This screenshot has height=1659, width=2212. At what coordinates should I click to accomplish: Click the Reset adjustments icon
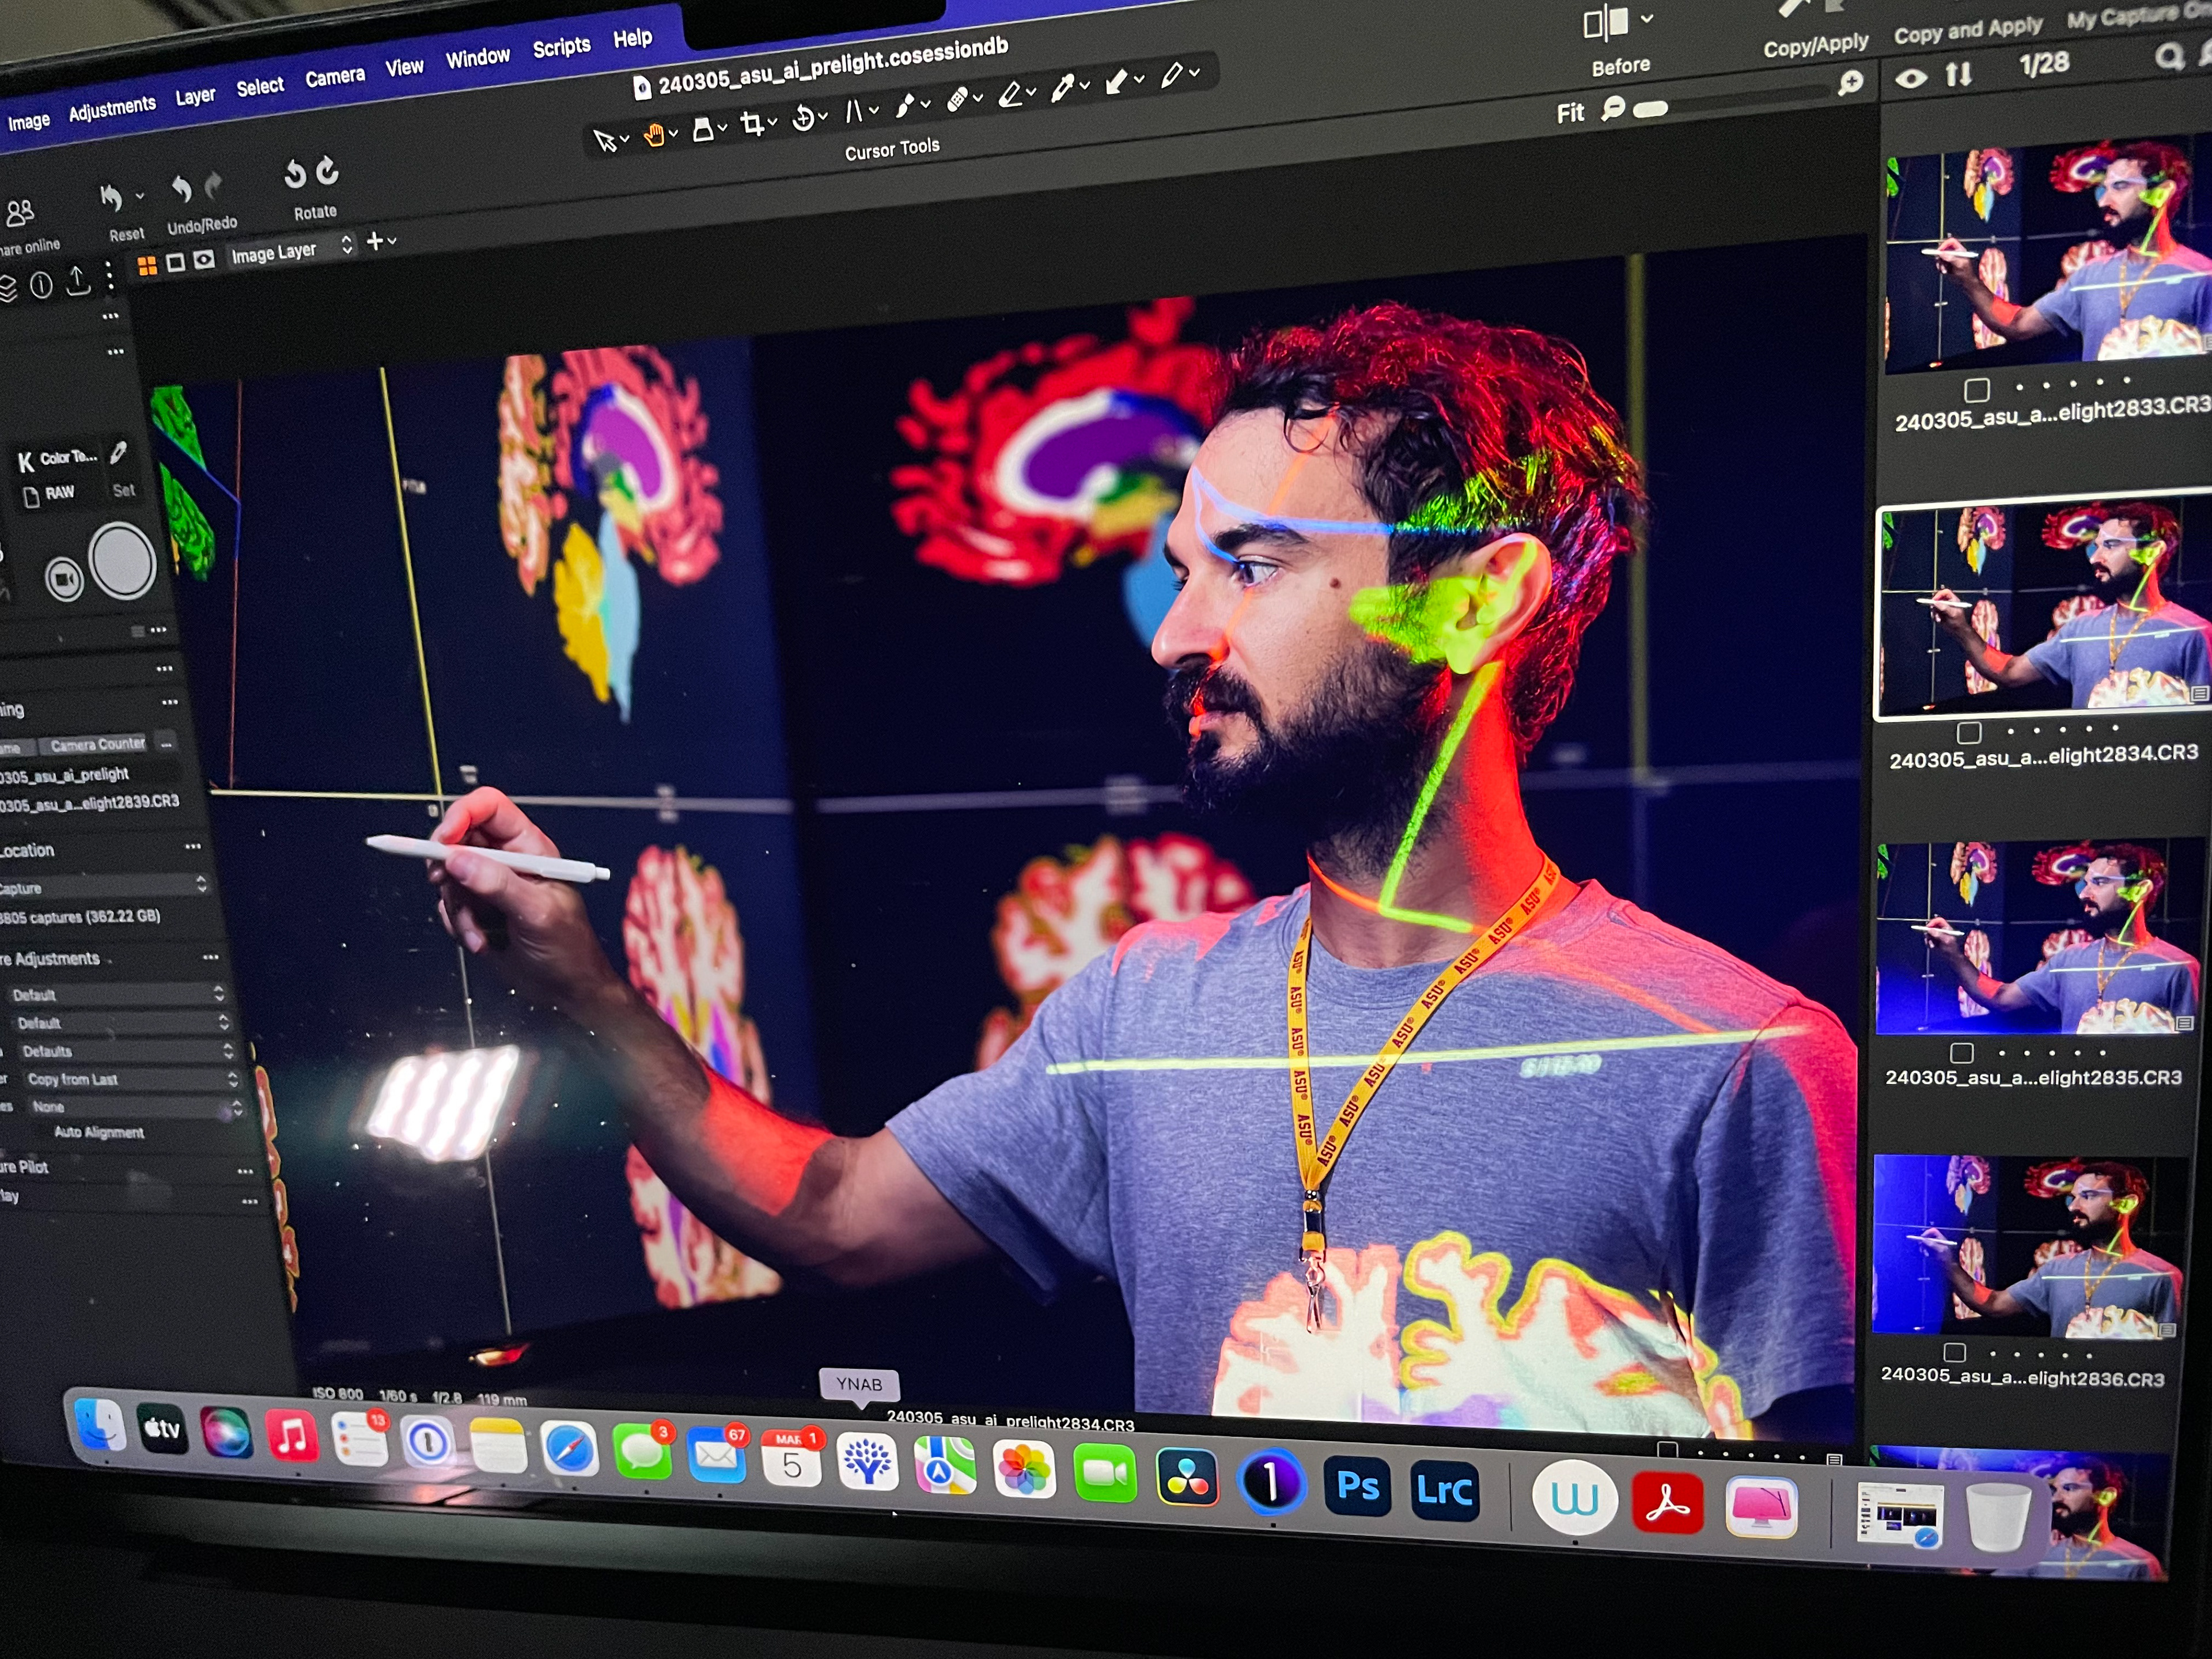(111, 198)
